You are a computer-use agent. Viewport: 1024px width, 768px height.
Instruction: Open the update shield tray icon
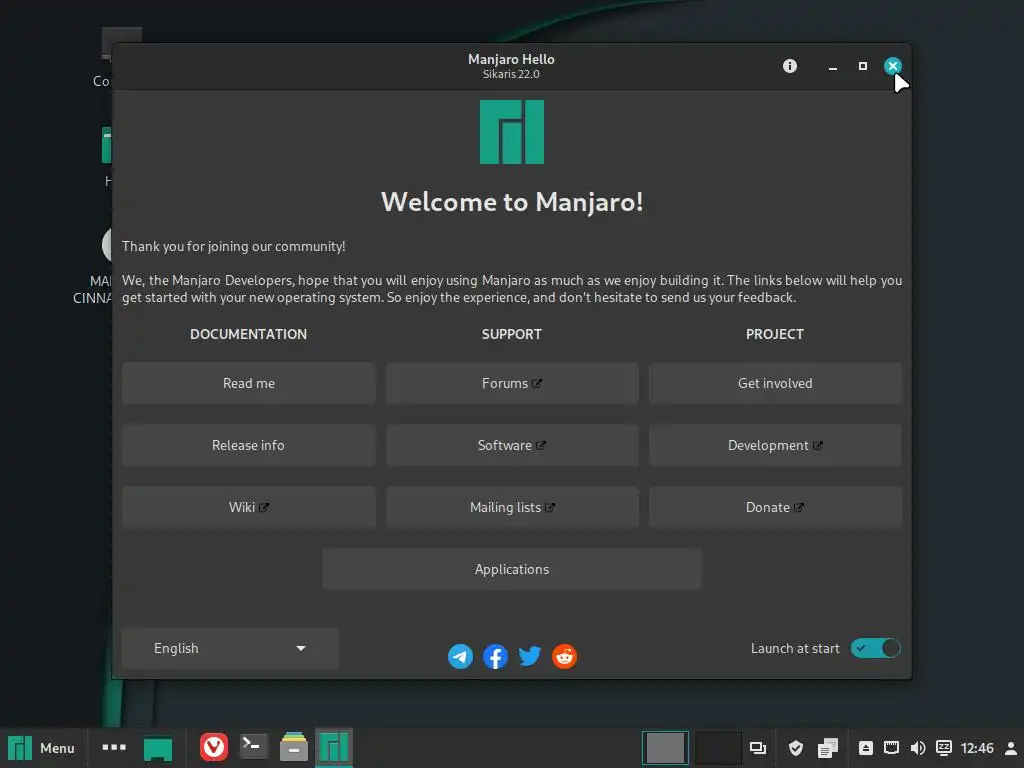coord(795,748)
